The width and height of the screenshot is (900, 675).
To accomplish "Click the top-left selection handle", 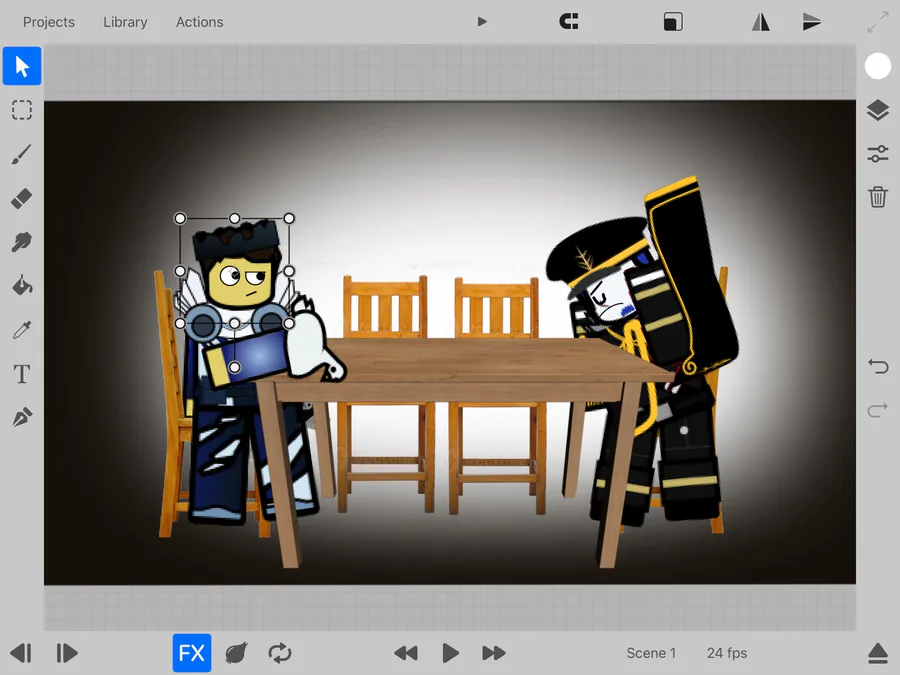I will click(x=180, y=218).
